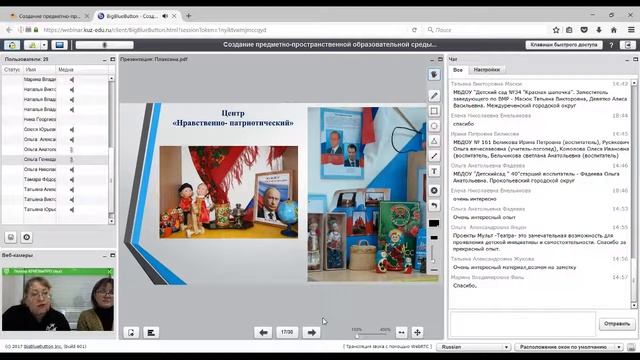
Task: Adjust the presentation zoom slider
Action: [371, 335]
